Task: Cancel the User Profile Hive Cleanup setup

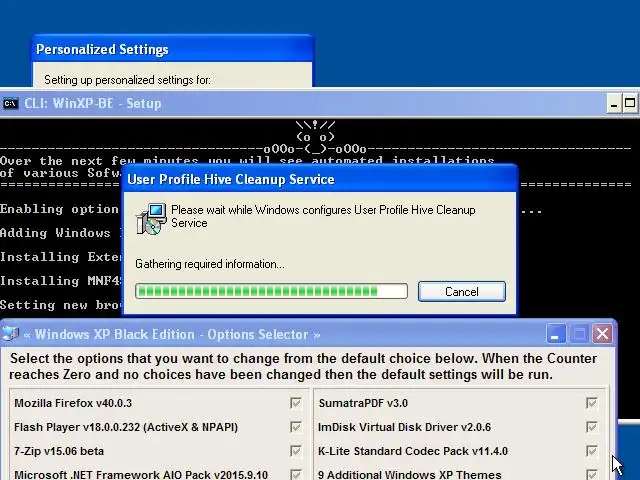Action: click(462, 291)
